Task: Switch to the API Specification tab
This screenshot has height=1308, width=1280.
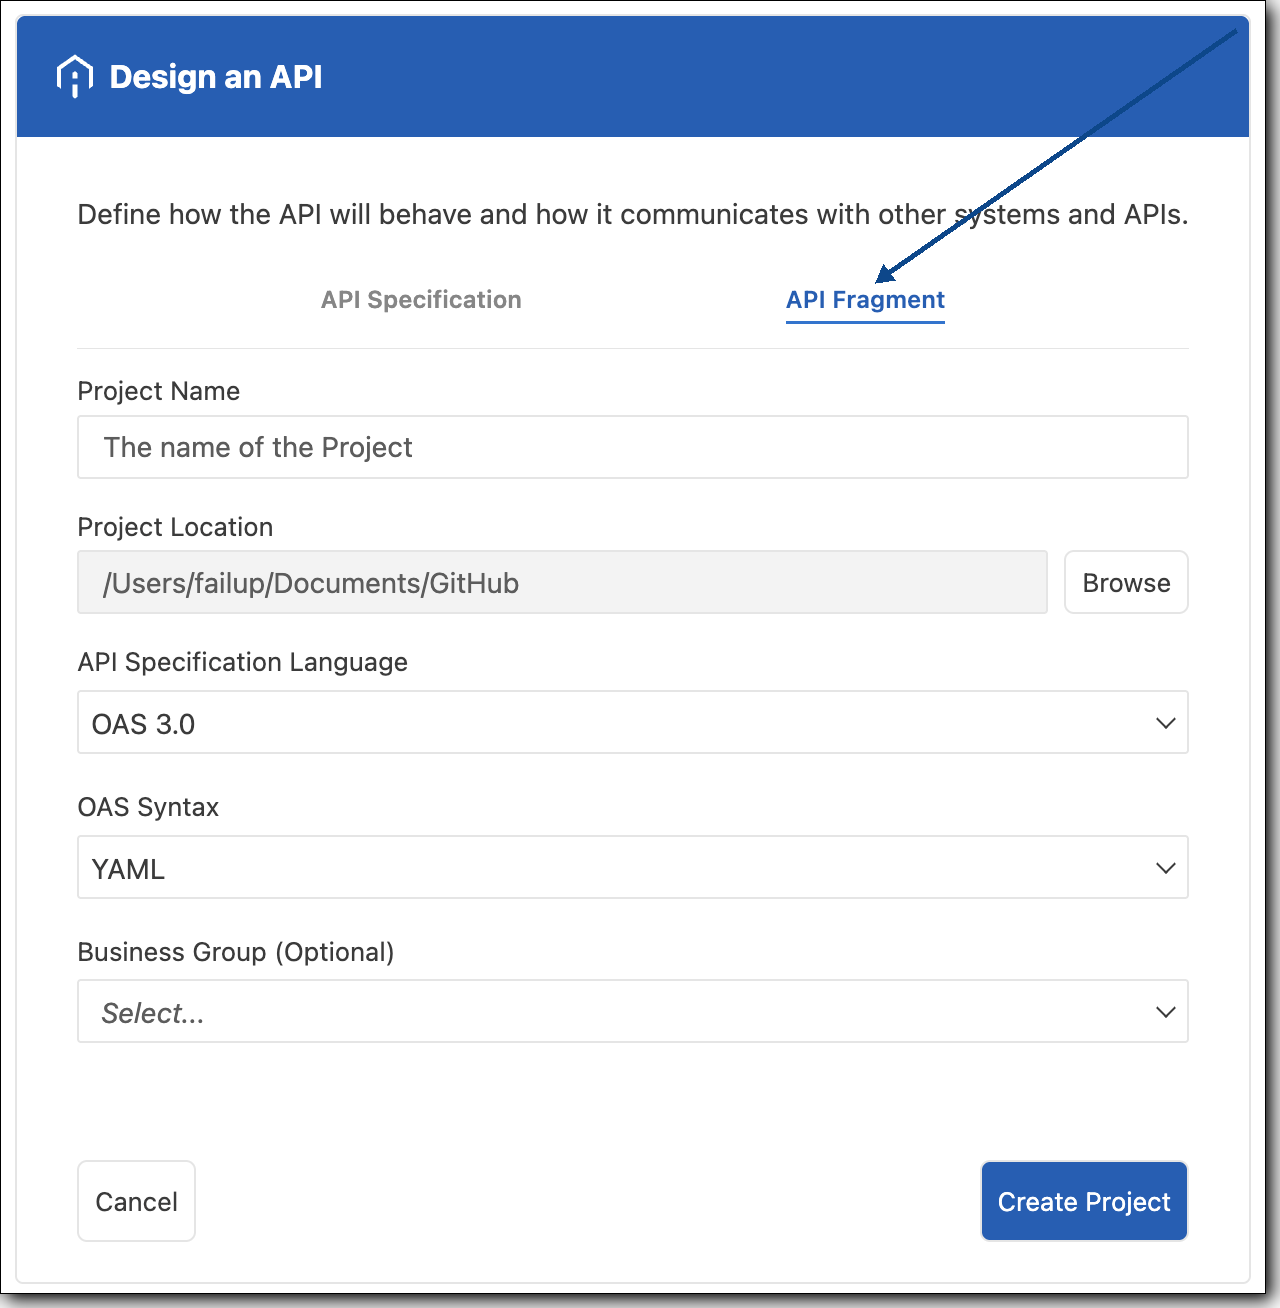Action: pyautogui.click(x=421, y=300)
